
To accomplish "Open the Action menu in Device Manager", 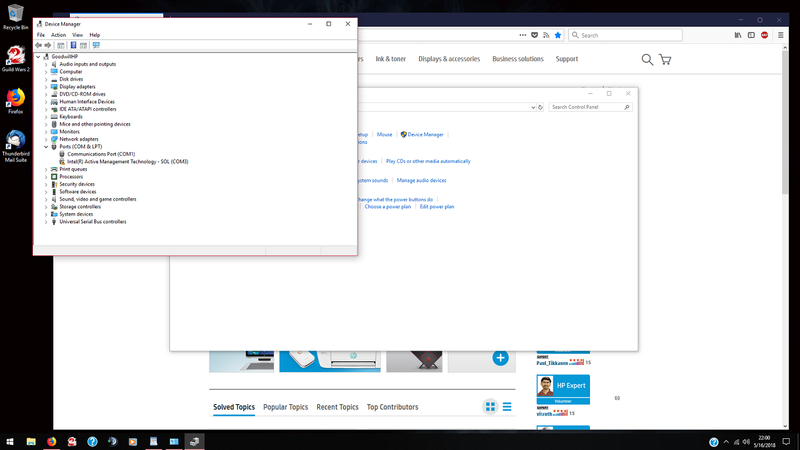I will pos(58,35).
